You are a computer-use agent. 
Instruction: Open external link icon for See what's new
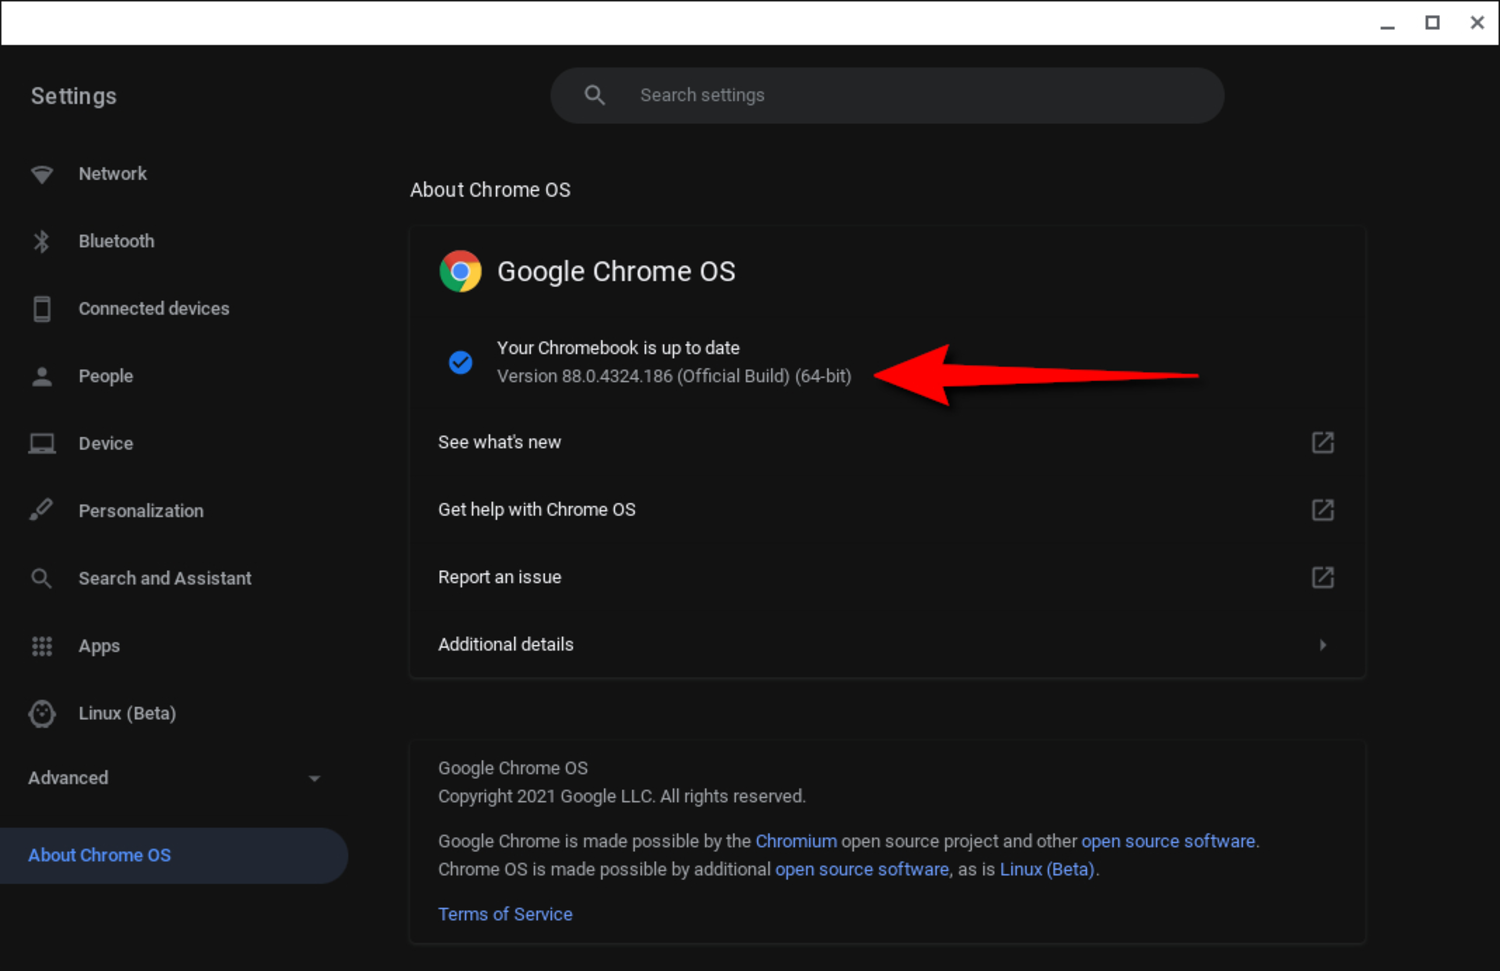(1323, 442)
